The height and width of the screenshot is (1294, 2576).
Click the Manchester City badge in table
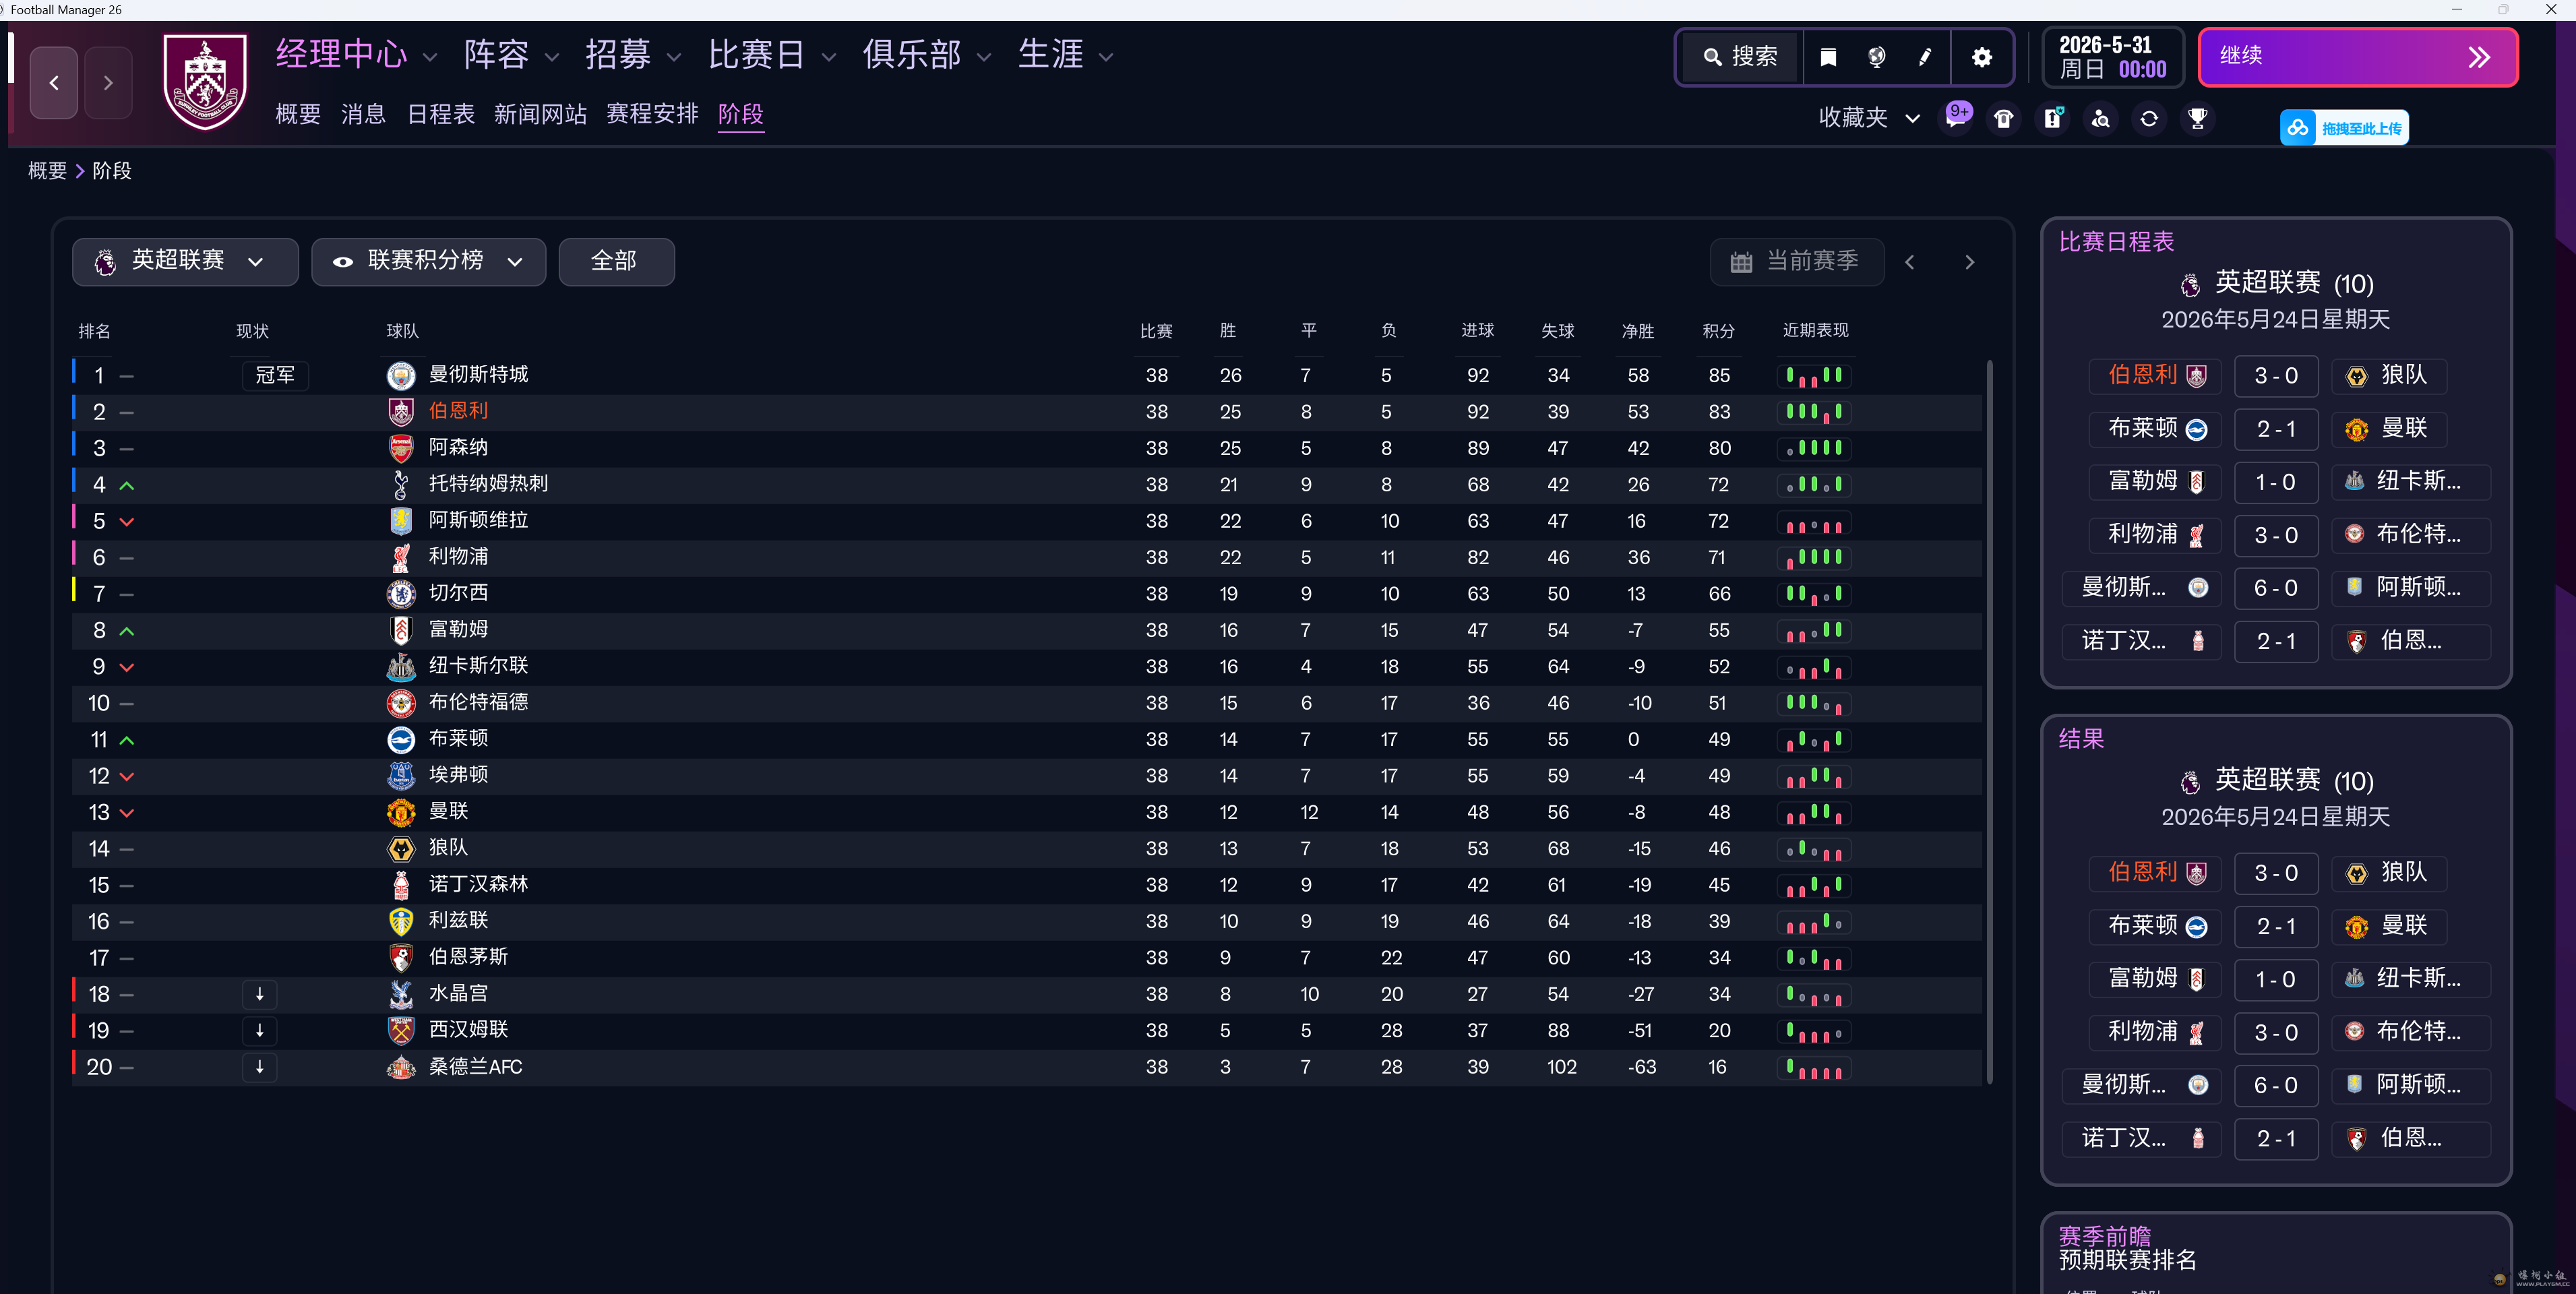pyautogui.click(x=401, y=375)
